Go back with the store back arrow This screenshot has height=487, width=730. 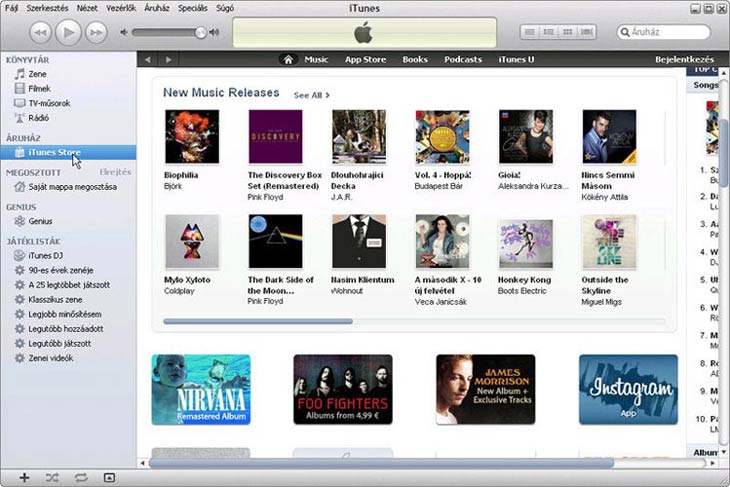tap(148, 60)
